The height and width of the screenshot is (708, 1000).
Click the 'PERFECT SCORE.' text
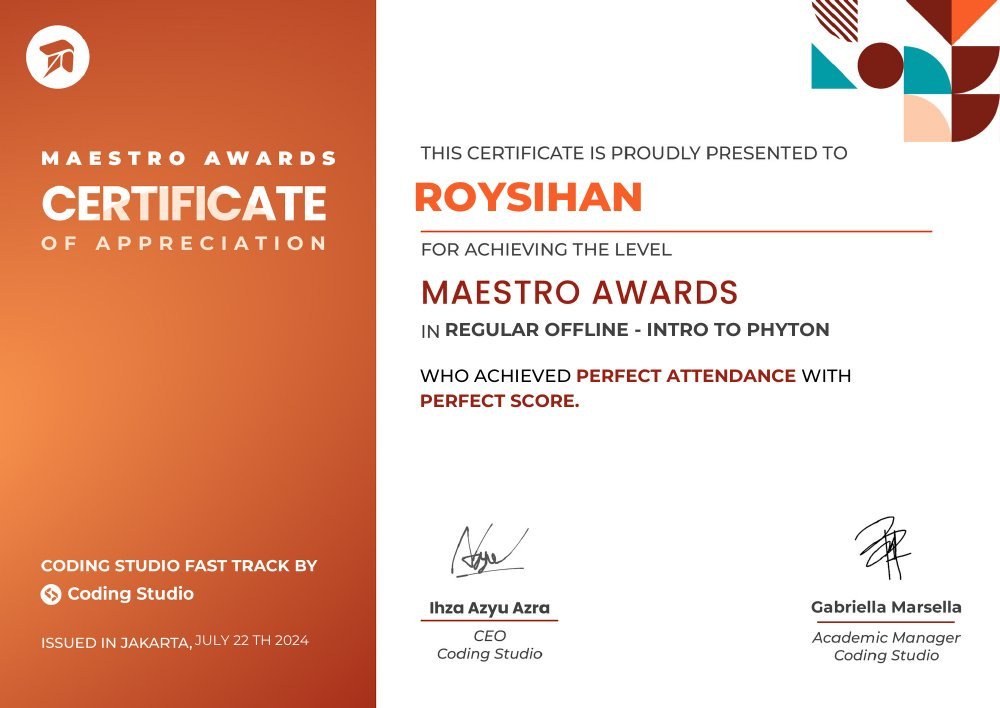click(499, 401)
